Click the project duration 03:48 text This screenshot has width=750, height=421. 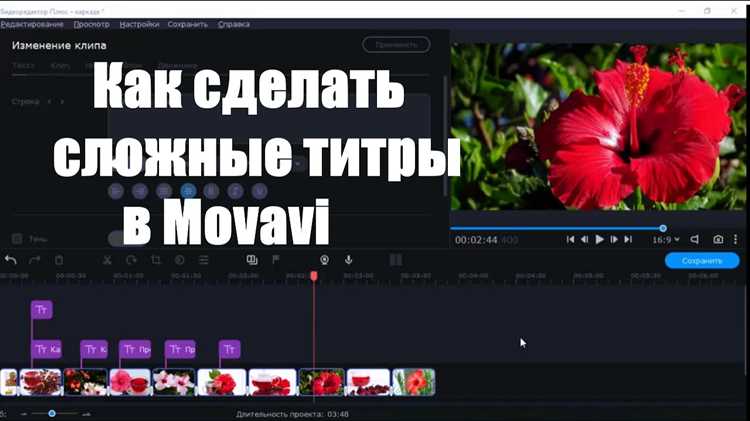tap(292, 414)
